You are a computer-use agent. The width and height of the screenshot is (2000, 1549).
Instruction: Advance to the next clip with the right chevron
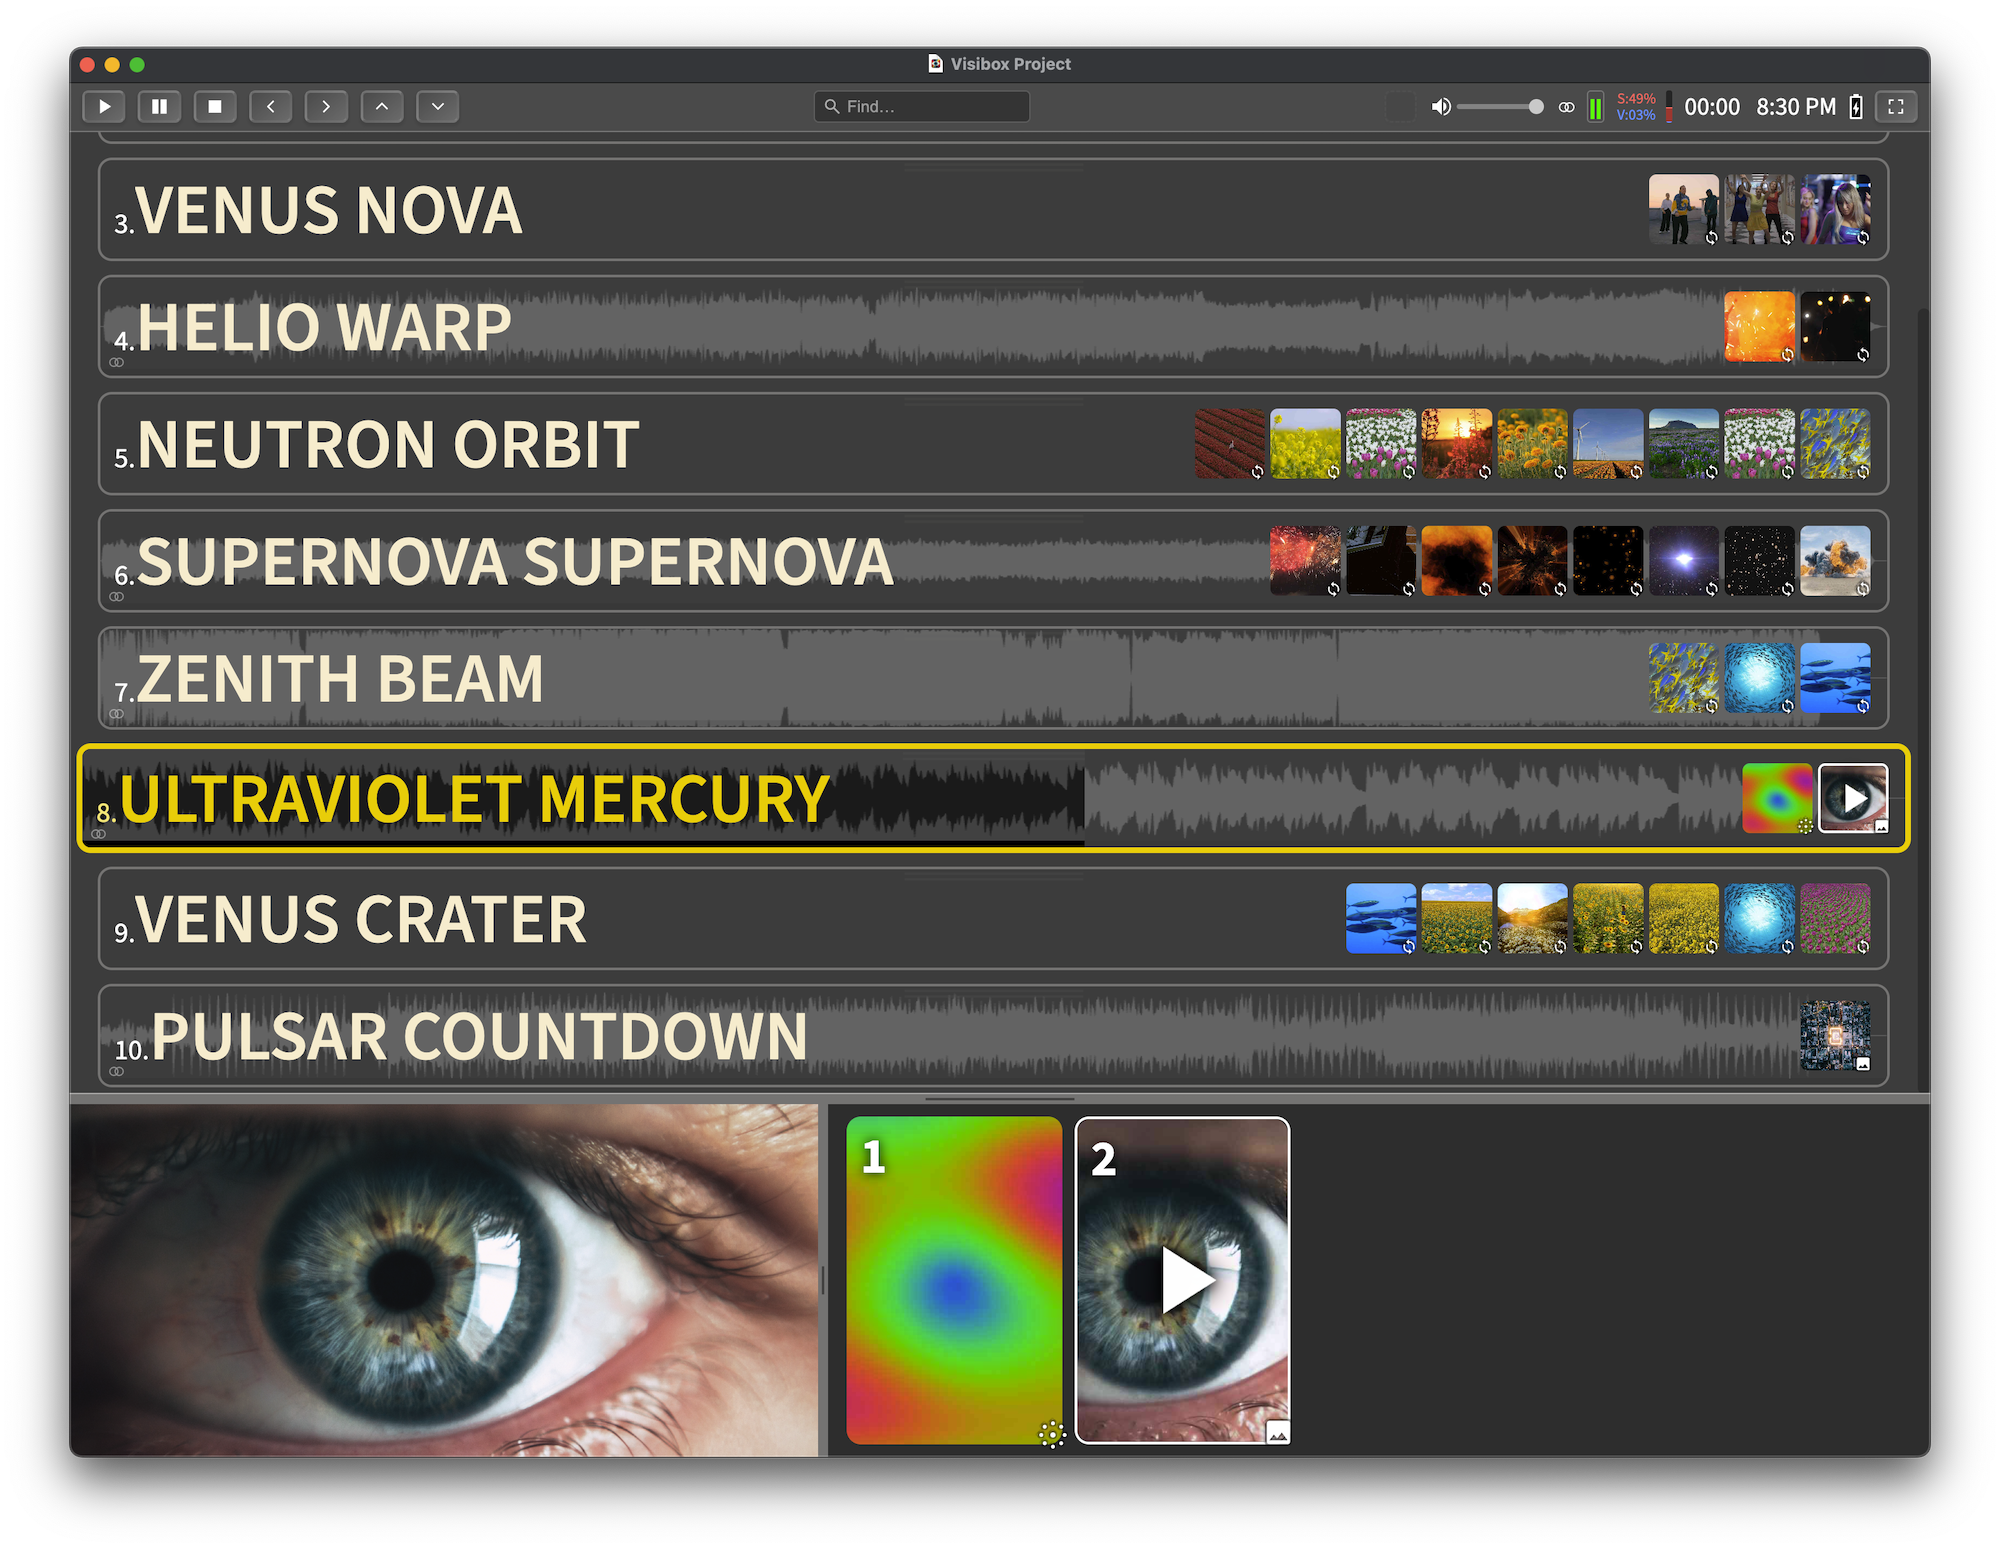pos(326,106)
